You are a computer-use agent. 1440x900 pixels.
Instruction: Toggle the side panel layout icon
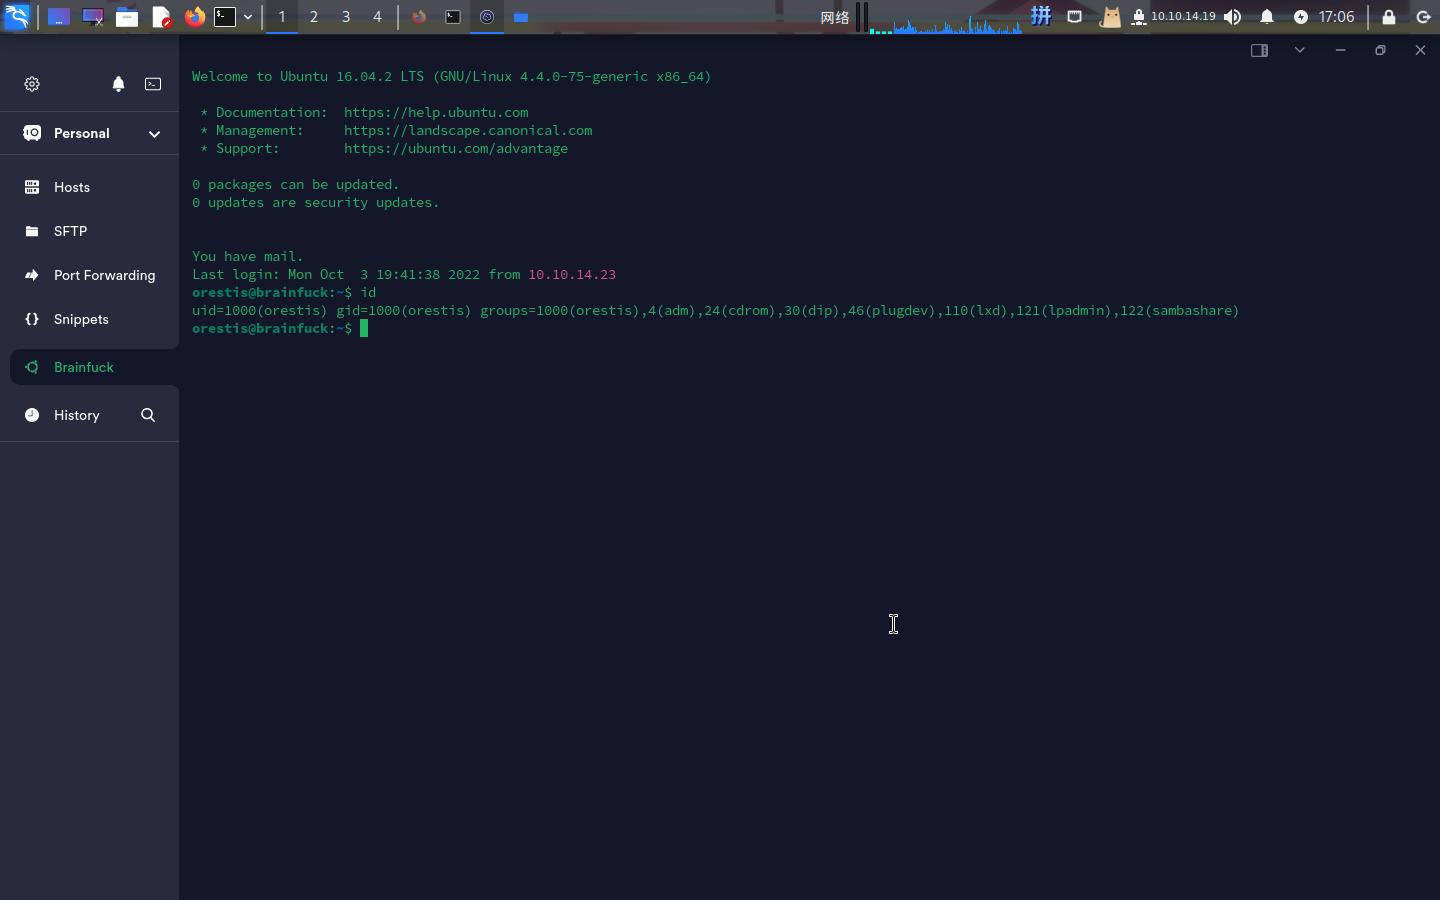pos(1259,50)
